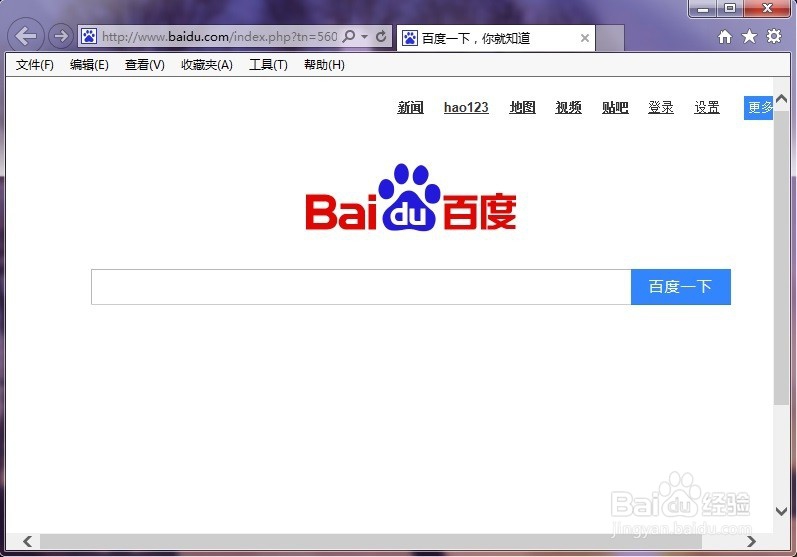This screenshot has width=797, height=557.
Task: Open the 帮助(H) menu
Action: point(324,65)
